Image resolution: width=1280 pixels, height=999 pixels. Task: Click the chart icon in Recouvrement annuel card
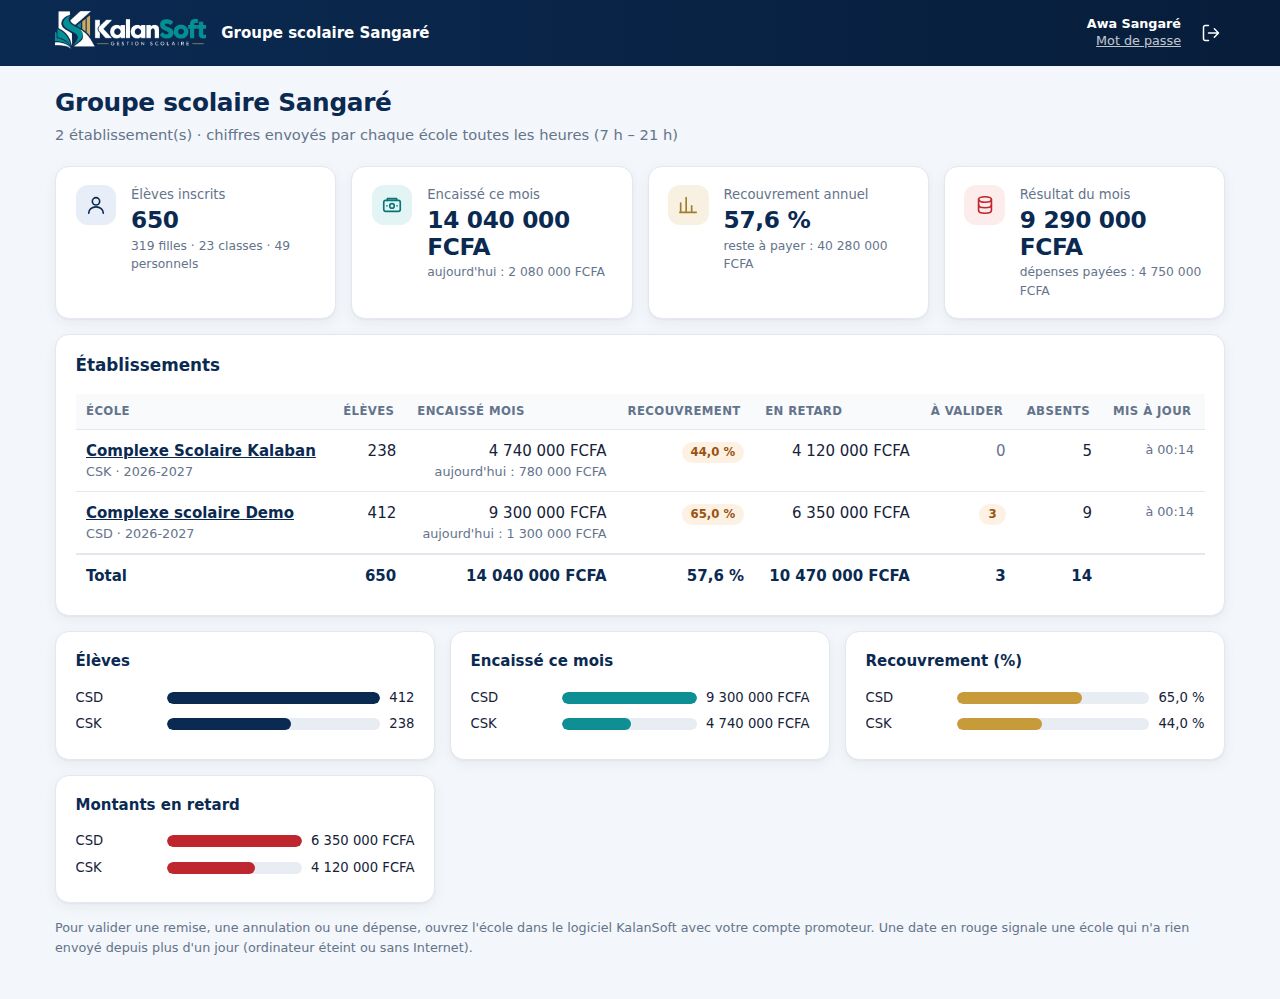(688, 205)
